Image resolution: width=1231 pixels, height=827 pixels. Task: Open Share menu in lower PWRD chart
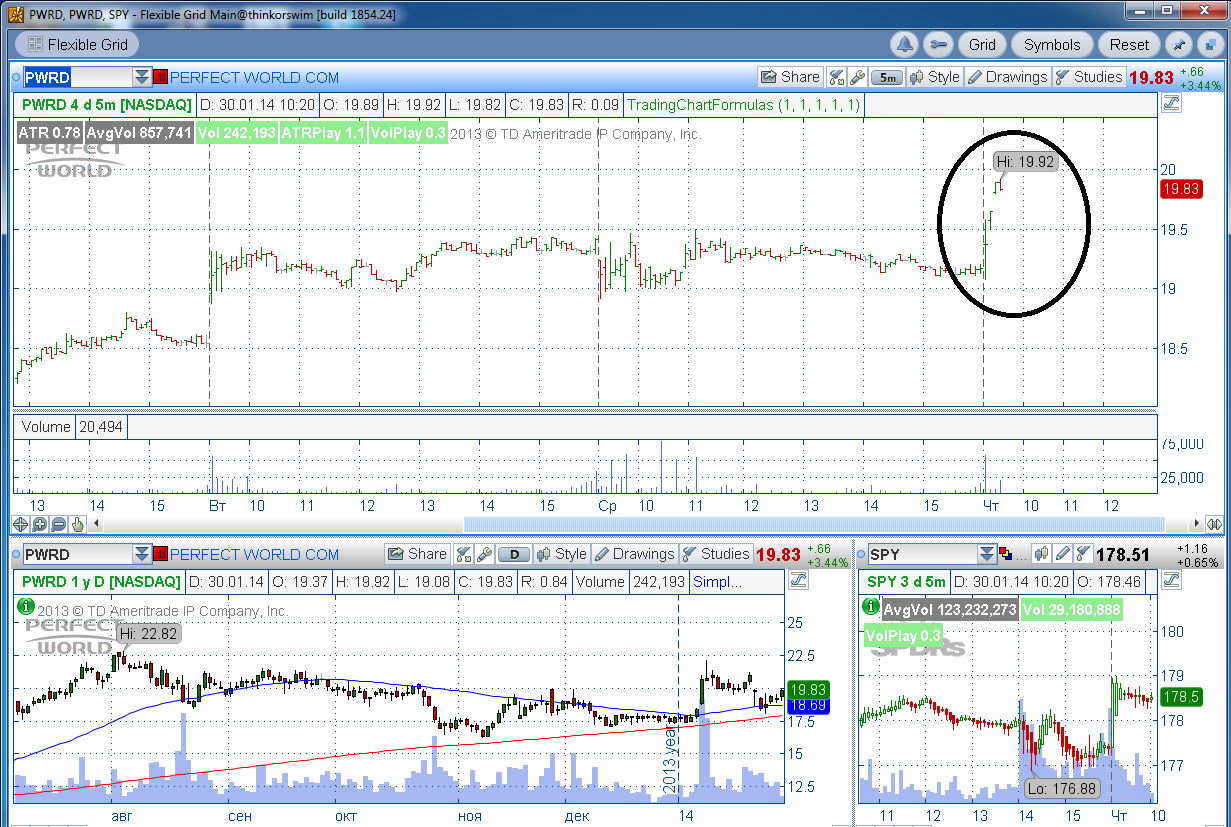(417, 554)
